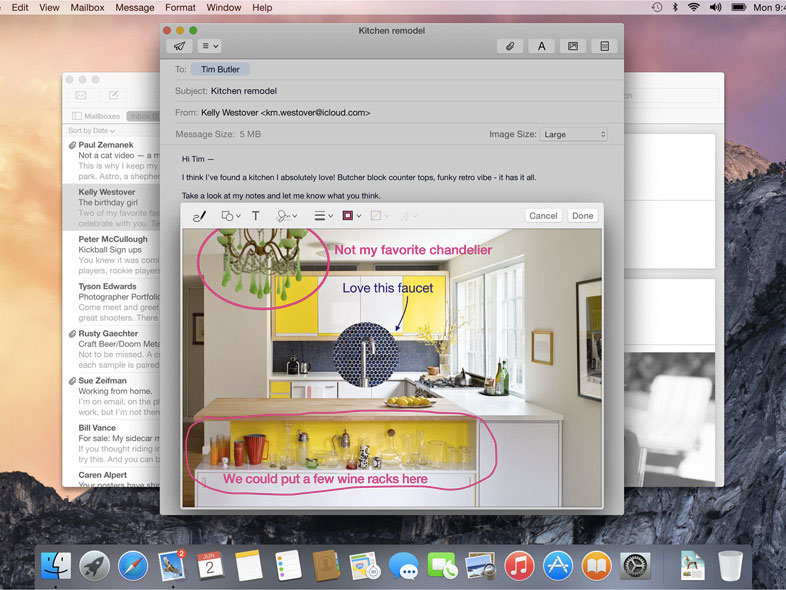The width and height of the screenshot is (786, 590).
Task: Open iPhoto from the Dock
Action: tap(480, 566)
